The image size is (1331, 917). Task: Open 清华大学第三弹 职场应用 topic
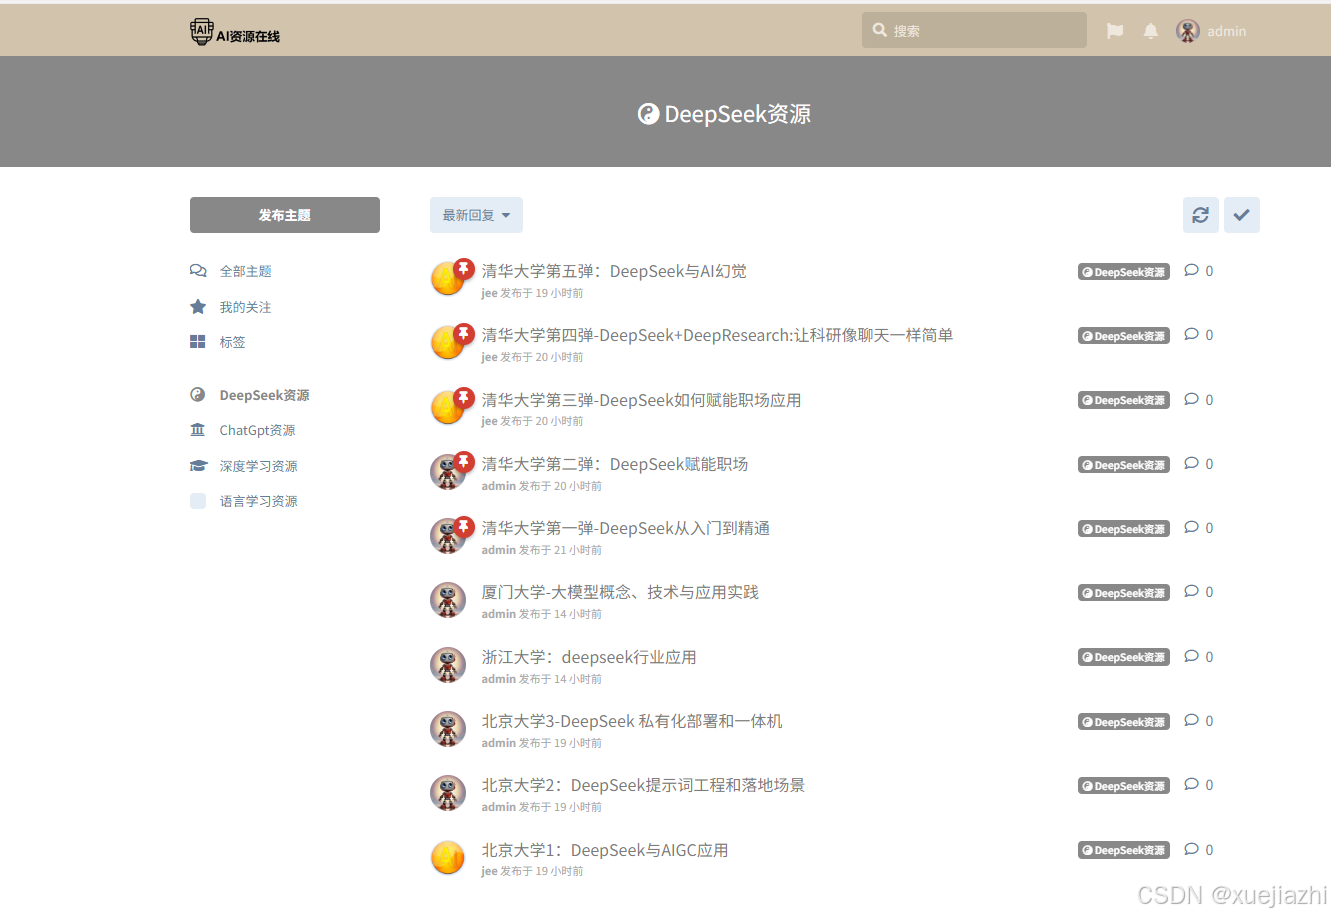pyautogui.click(x=641, y=400)
